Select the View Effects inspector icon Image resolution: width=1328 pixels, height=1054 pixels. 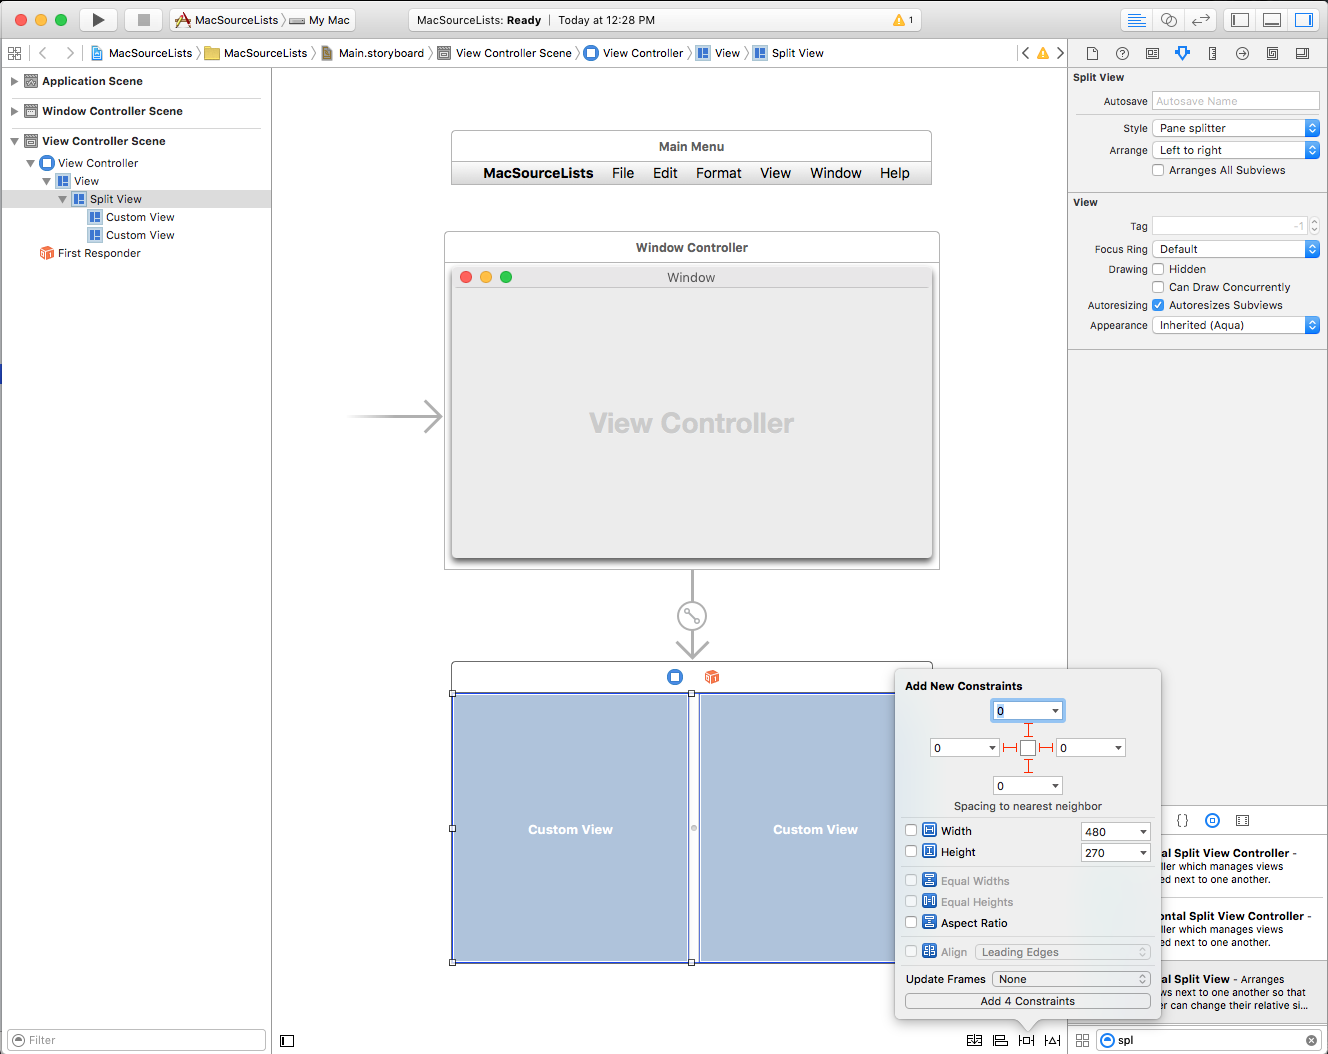[x=1302, y=53]
